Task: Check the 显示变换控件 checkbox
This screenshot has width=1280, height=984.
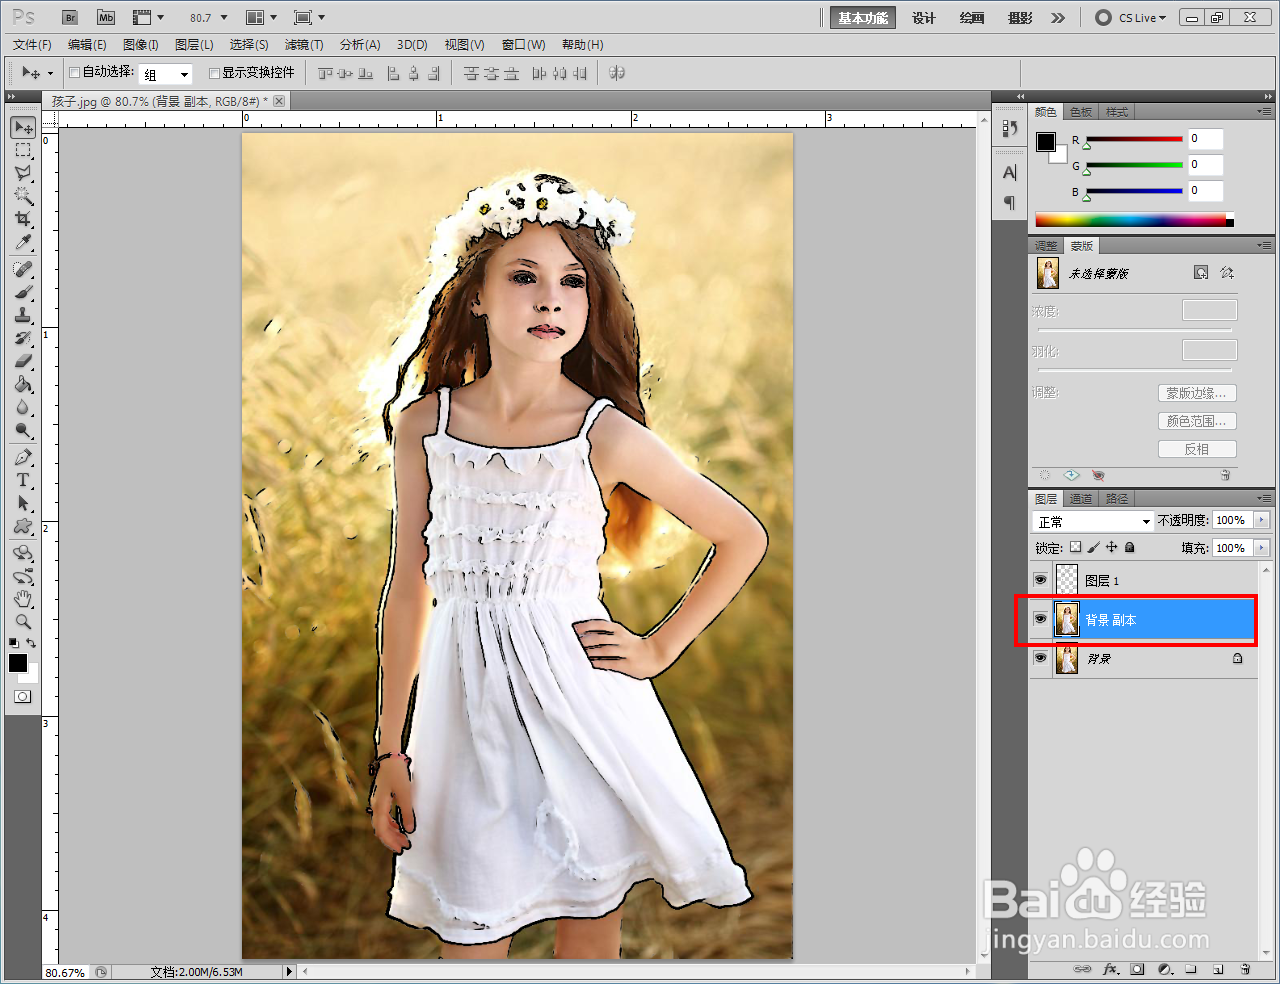Action: click(x=214, y=73)
